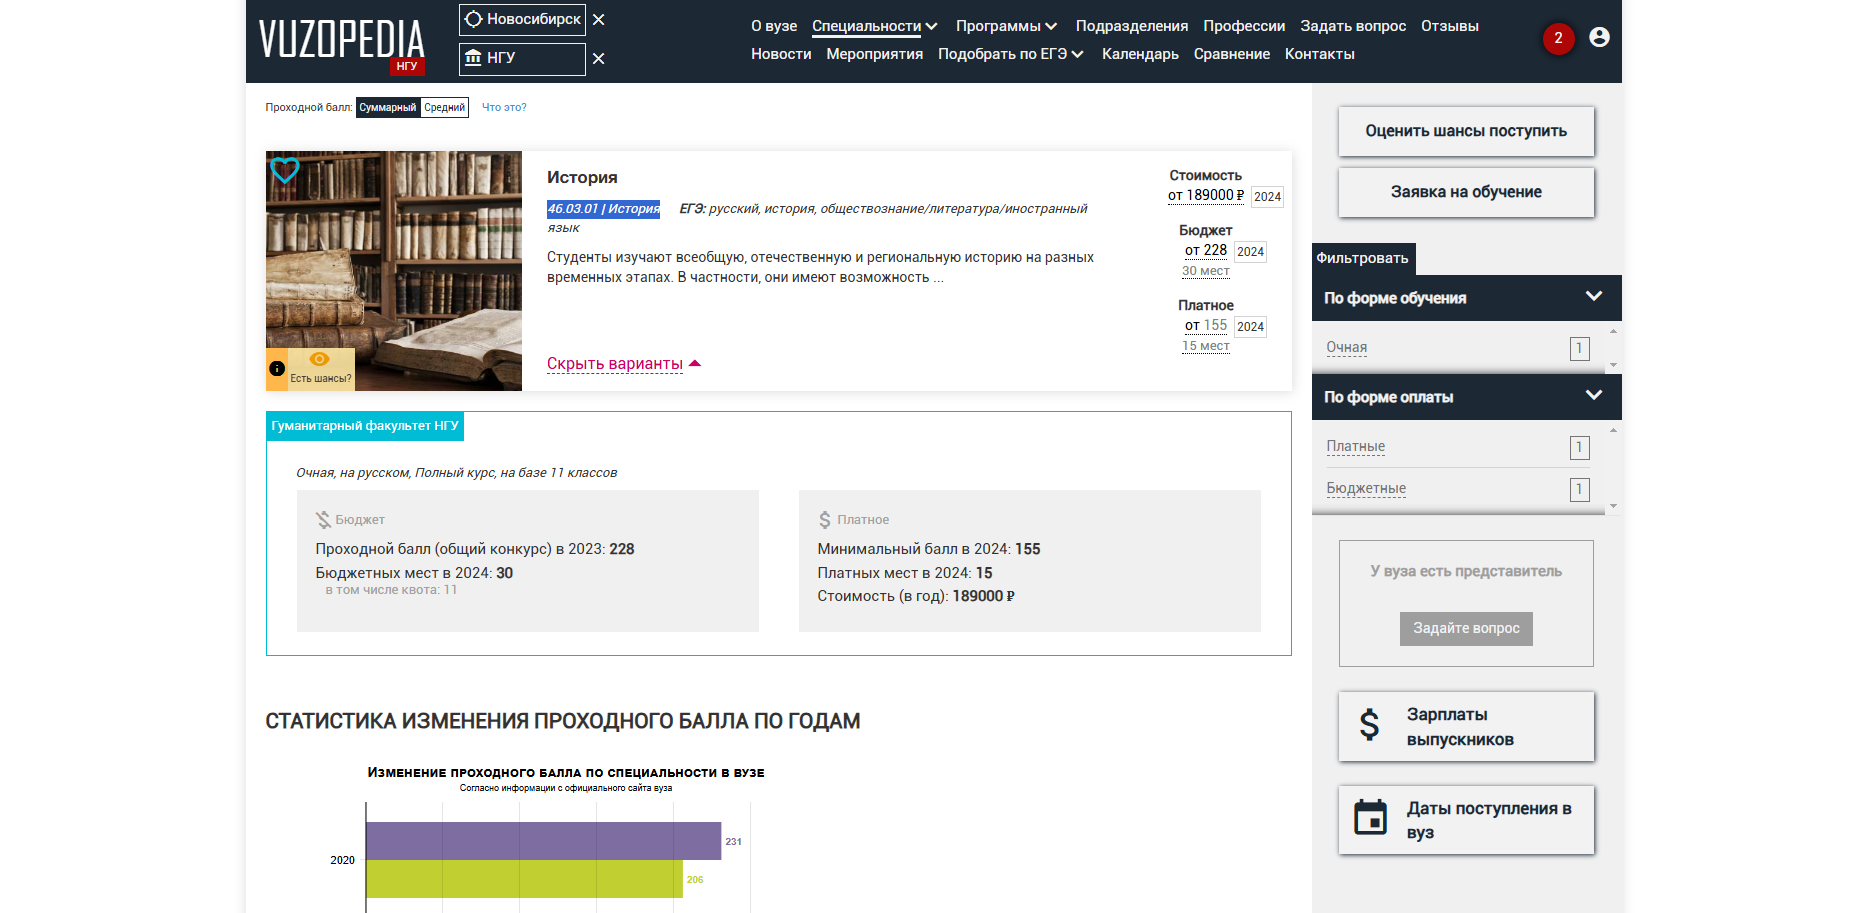Toggle the Очная filter checkbox
1867x913 pixels.
coord(1580,349)
